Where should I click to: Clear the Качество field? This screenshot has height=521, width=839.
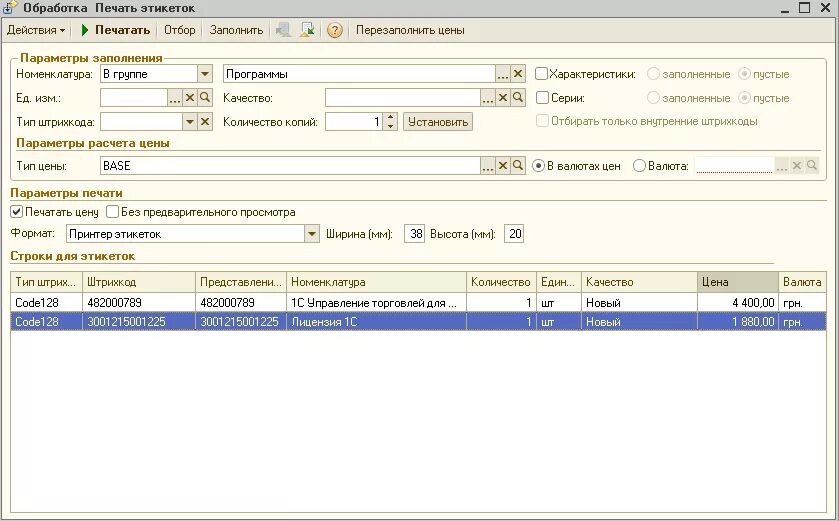coord(502,98)
